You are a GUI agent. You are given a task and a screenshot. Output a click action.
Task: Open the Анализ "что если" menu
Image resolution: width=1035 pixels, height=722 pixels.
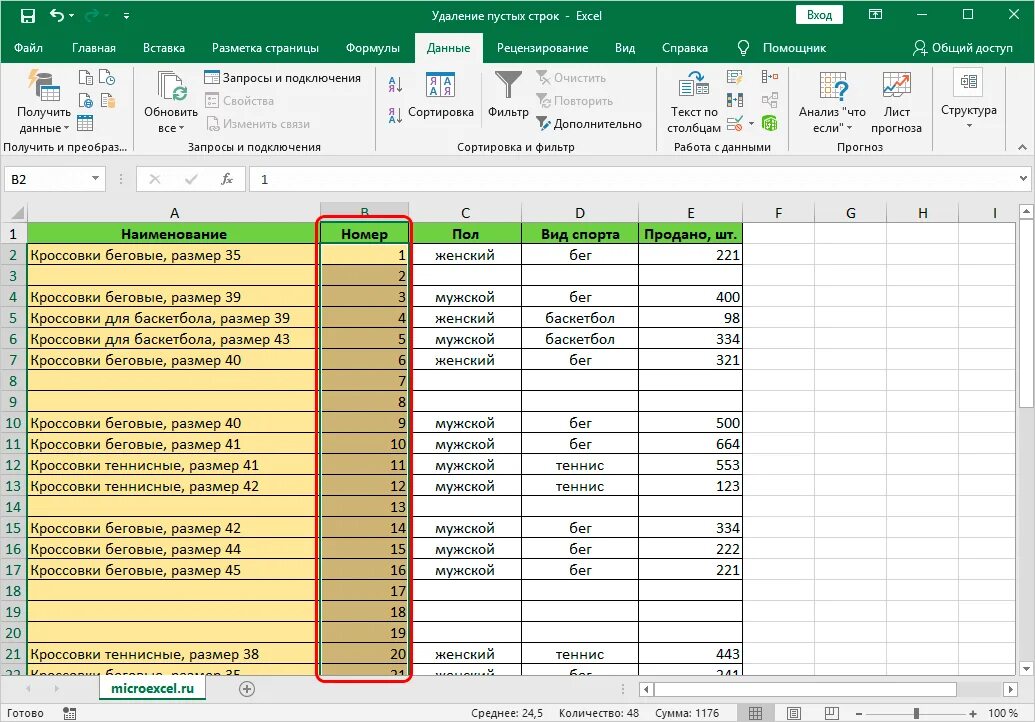[832, 102]
